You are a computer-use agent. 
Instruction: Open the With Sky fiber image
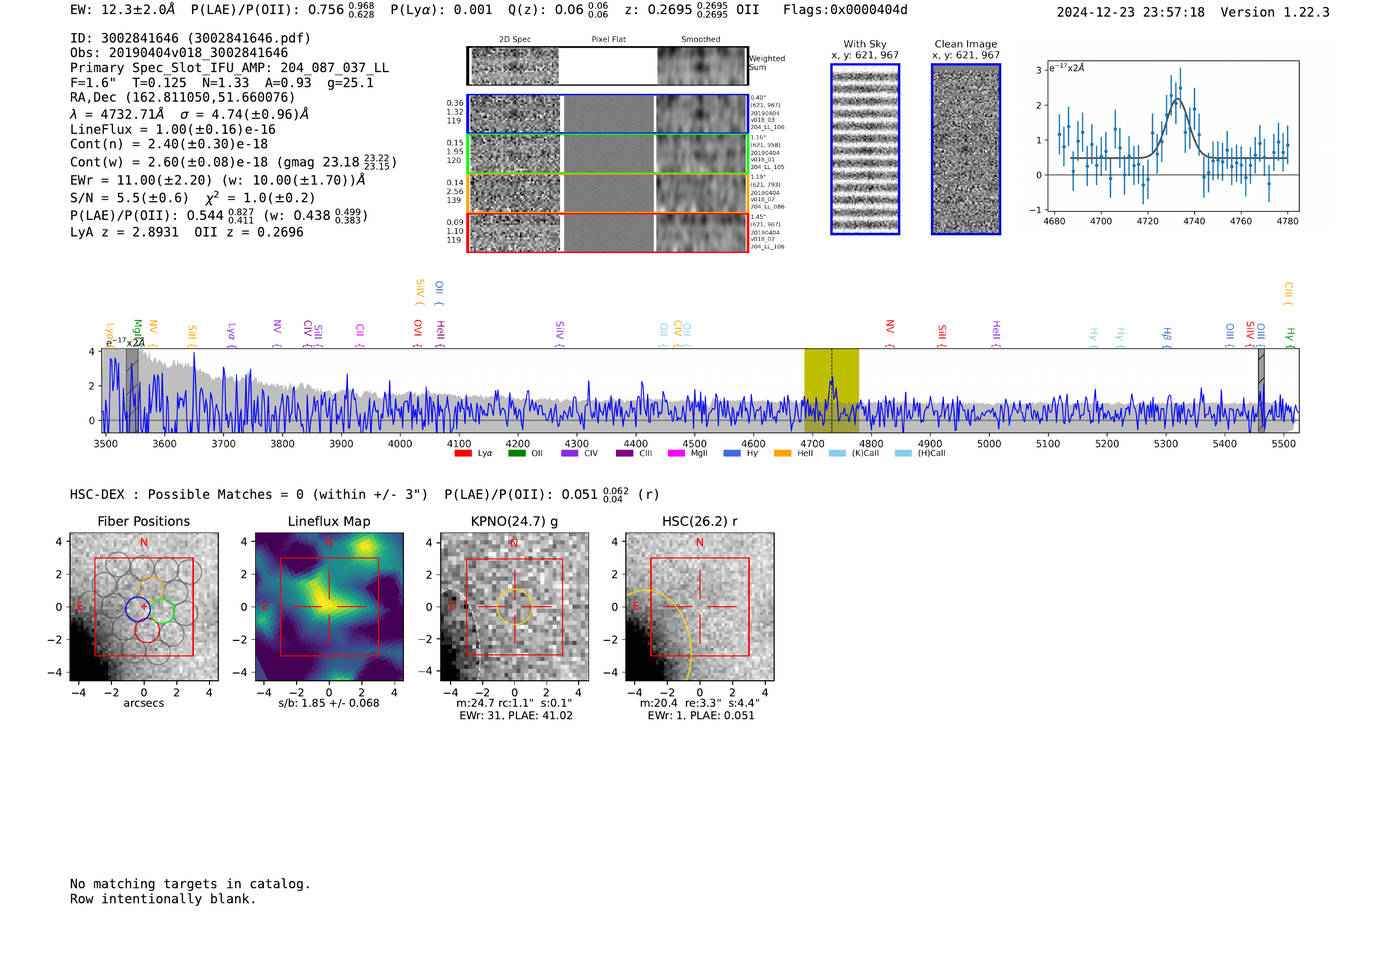865,149
